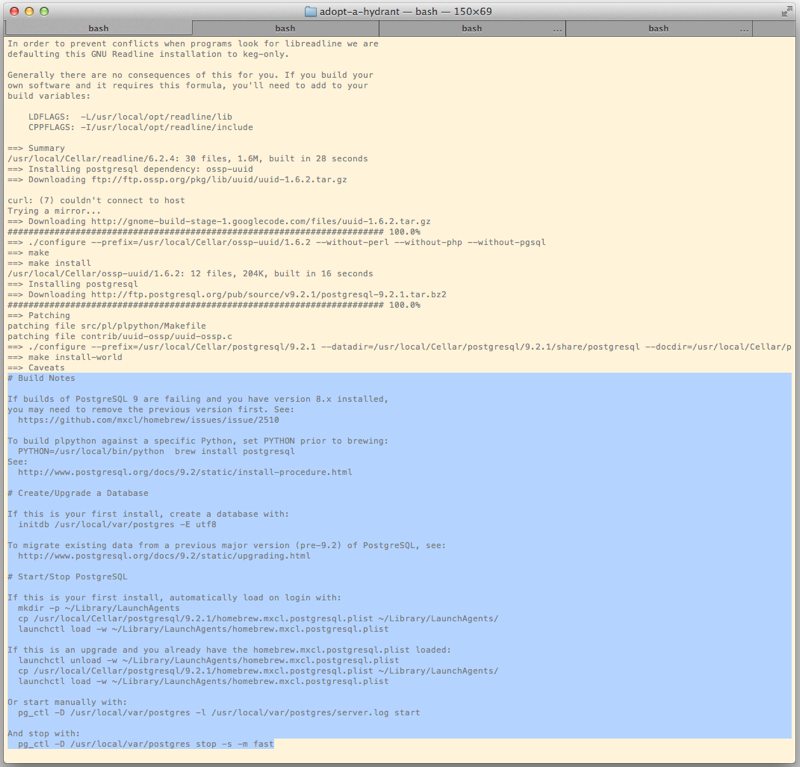Zoom the window with the green button
The image size is (800, 767).
tap(47, 11)
